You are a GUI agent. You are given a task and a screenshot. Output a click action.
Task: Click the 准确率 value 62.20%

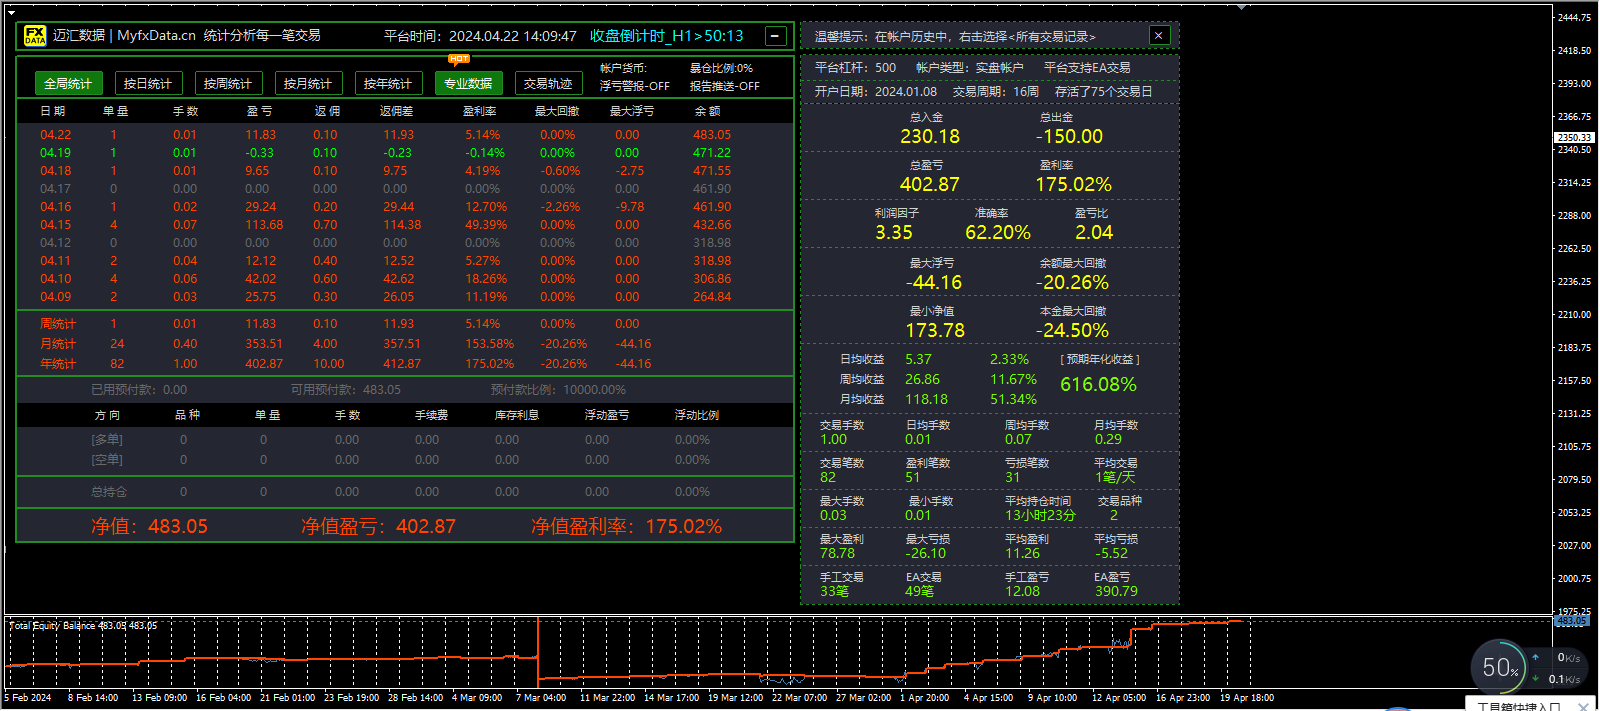click(998, 233)
